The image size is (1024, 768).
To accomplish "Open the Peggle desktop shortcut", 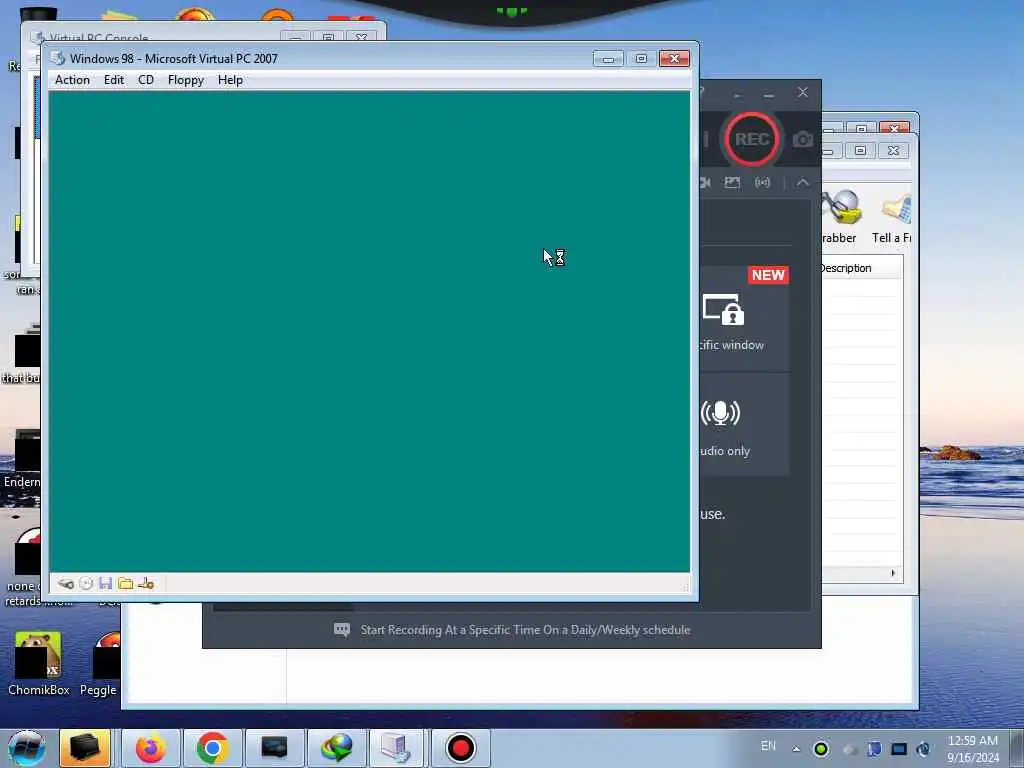I will tap(99, 664).
